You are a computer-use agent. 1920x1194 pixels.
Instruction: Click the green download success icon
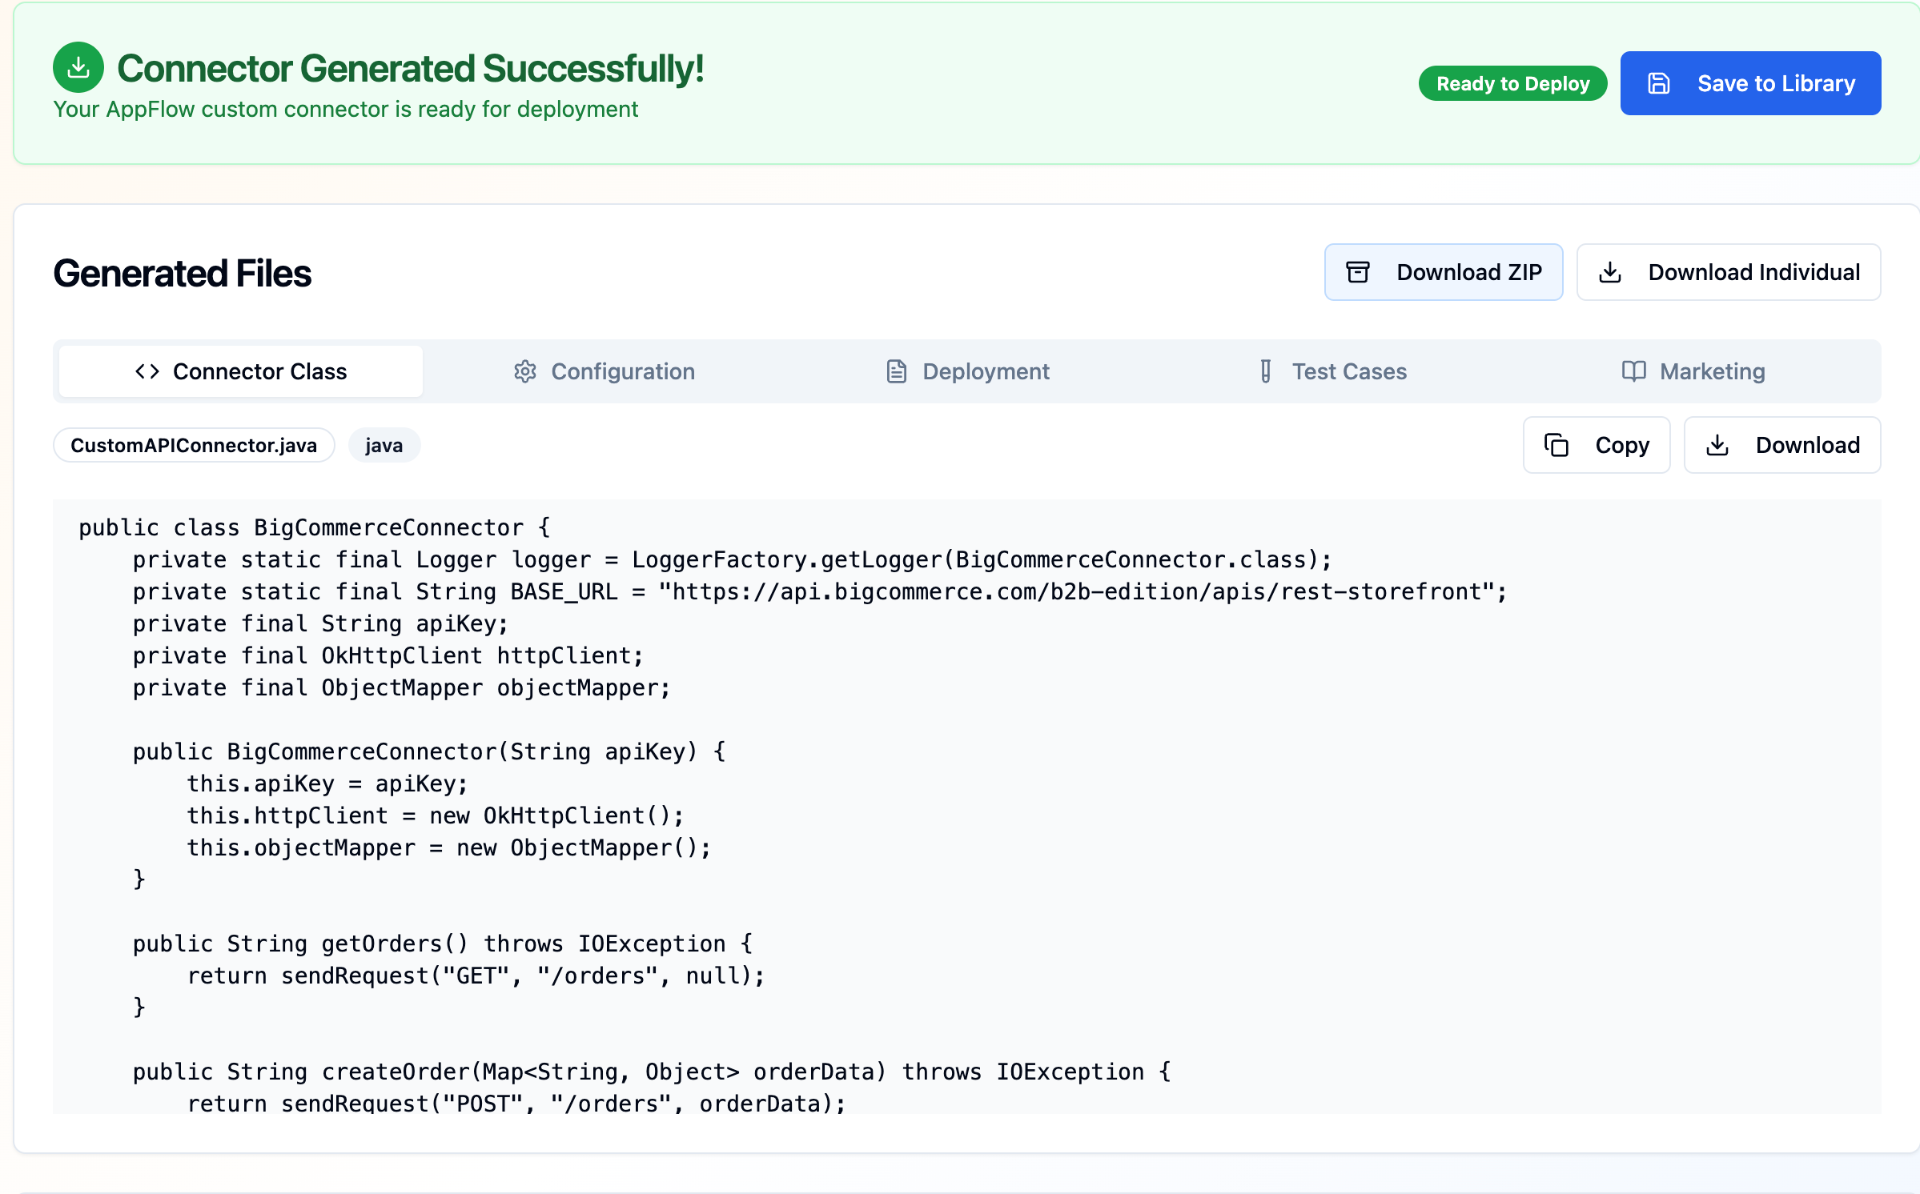click(78, 67)
